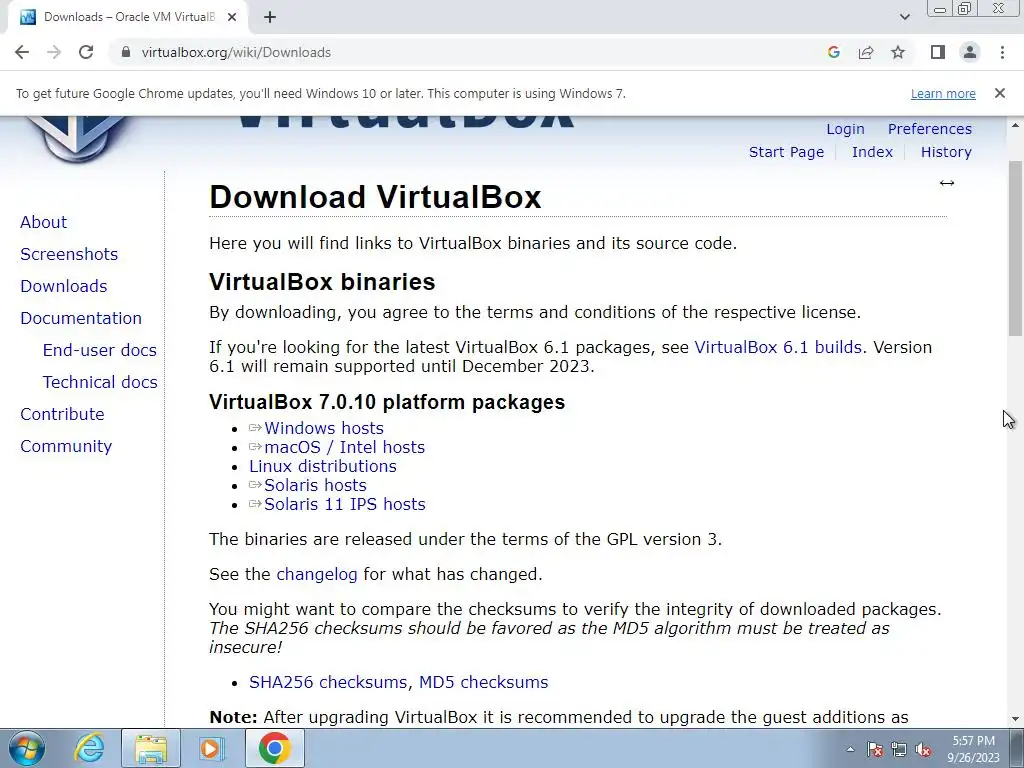
Task: Bookmark this page with star icon
Action: tap(898, 52)
